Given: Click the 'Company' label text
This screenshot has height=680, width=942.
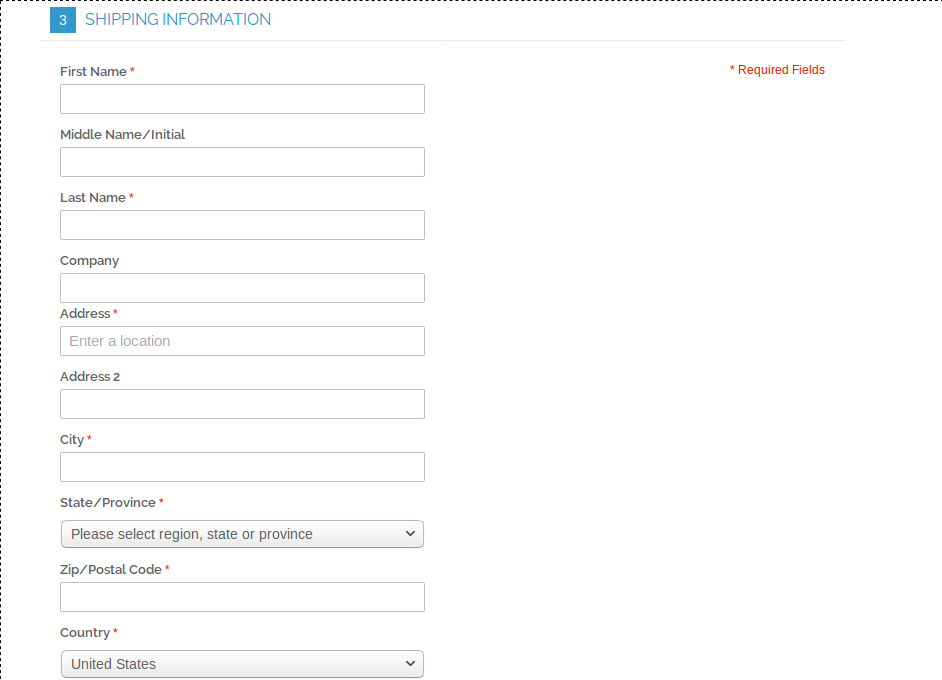Looking at the screenshot, I should tap(89, 261).
